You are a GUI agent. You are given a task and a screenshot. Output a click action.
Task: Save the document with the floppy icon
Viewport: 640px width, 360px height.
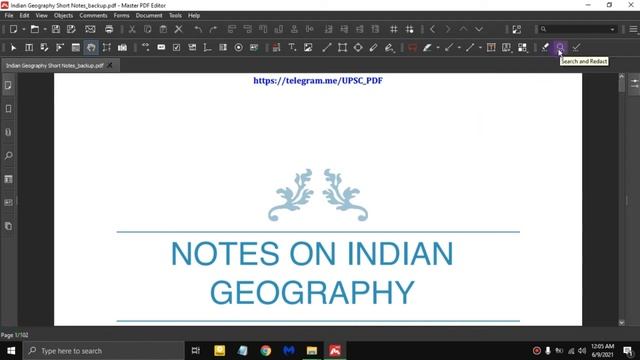point(56,29)
